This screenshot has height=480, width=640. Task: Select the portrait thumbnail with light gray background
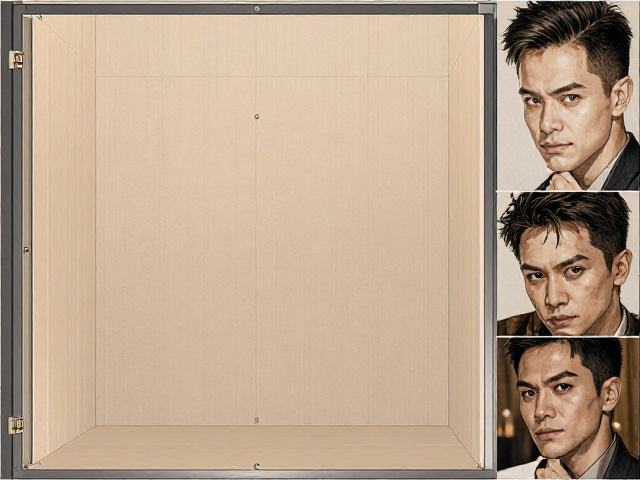[x=568, y=96]
